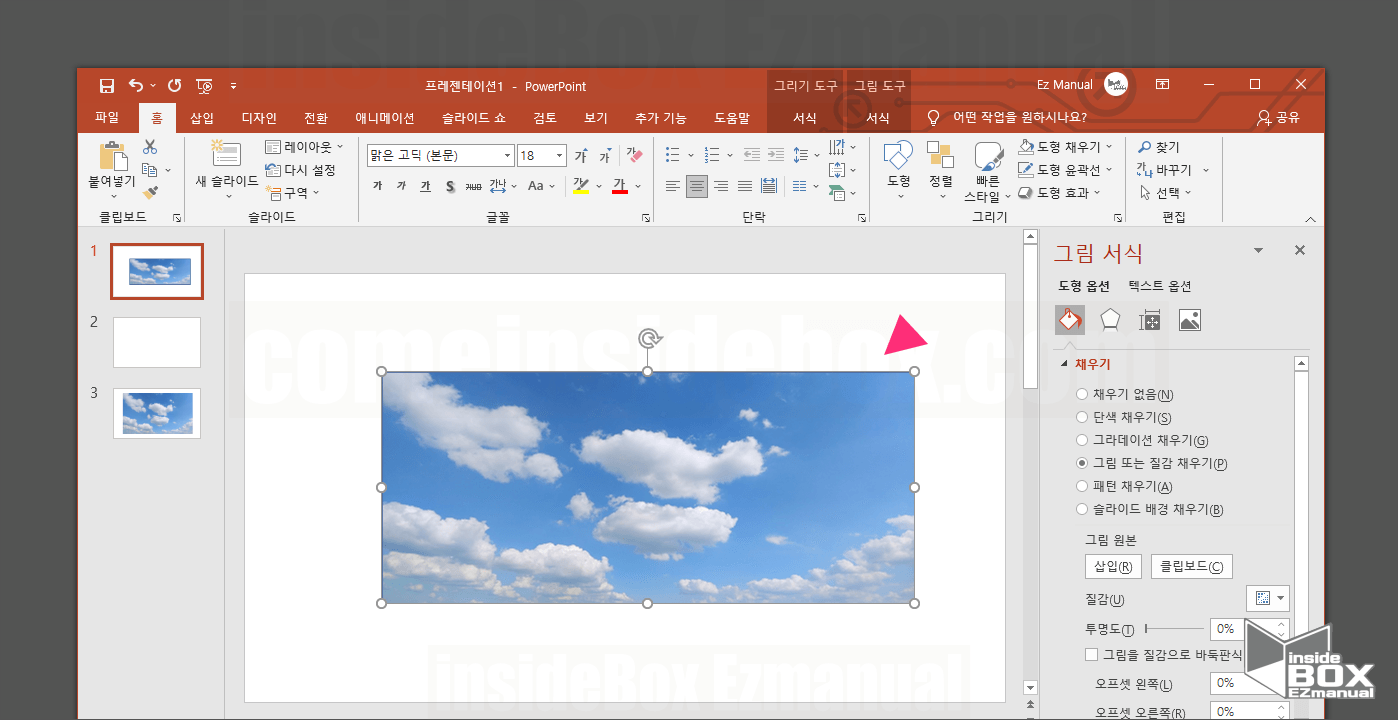Select 슬라이드 배경 채우기 radio button
Viewport: 1398px width, 720px height.
coord(1082,509)
